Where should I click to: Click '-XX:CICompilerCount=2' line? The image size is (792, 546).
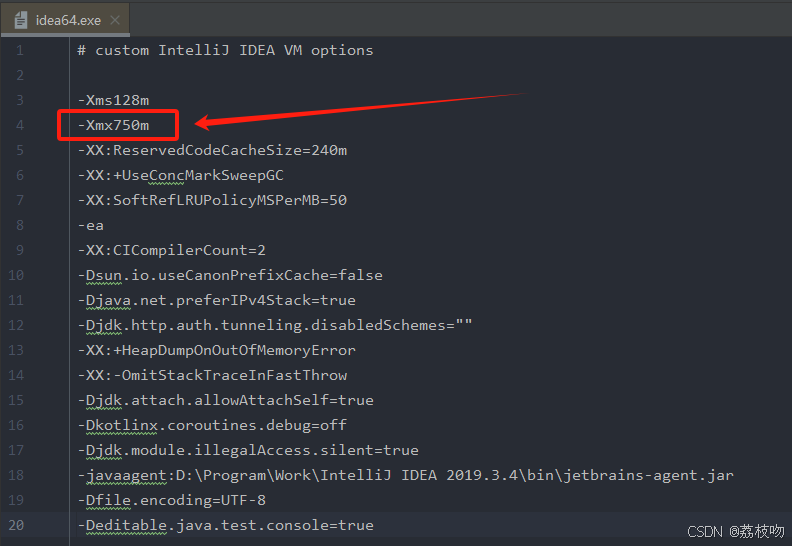click(x=172, y=250)
